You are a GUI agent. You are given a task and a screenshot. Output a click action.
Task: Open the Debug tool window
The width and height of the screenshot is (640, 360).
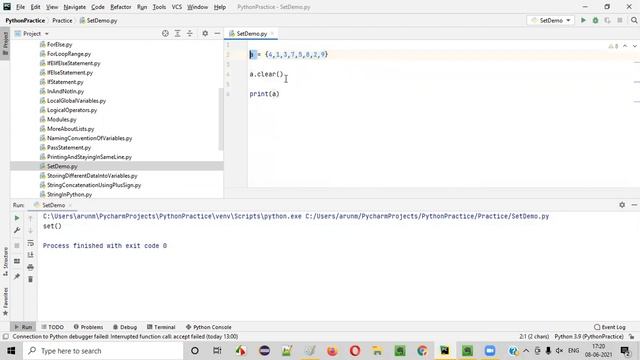125,327
